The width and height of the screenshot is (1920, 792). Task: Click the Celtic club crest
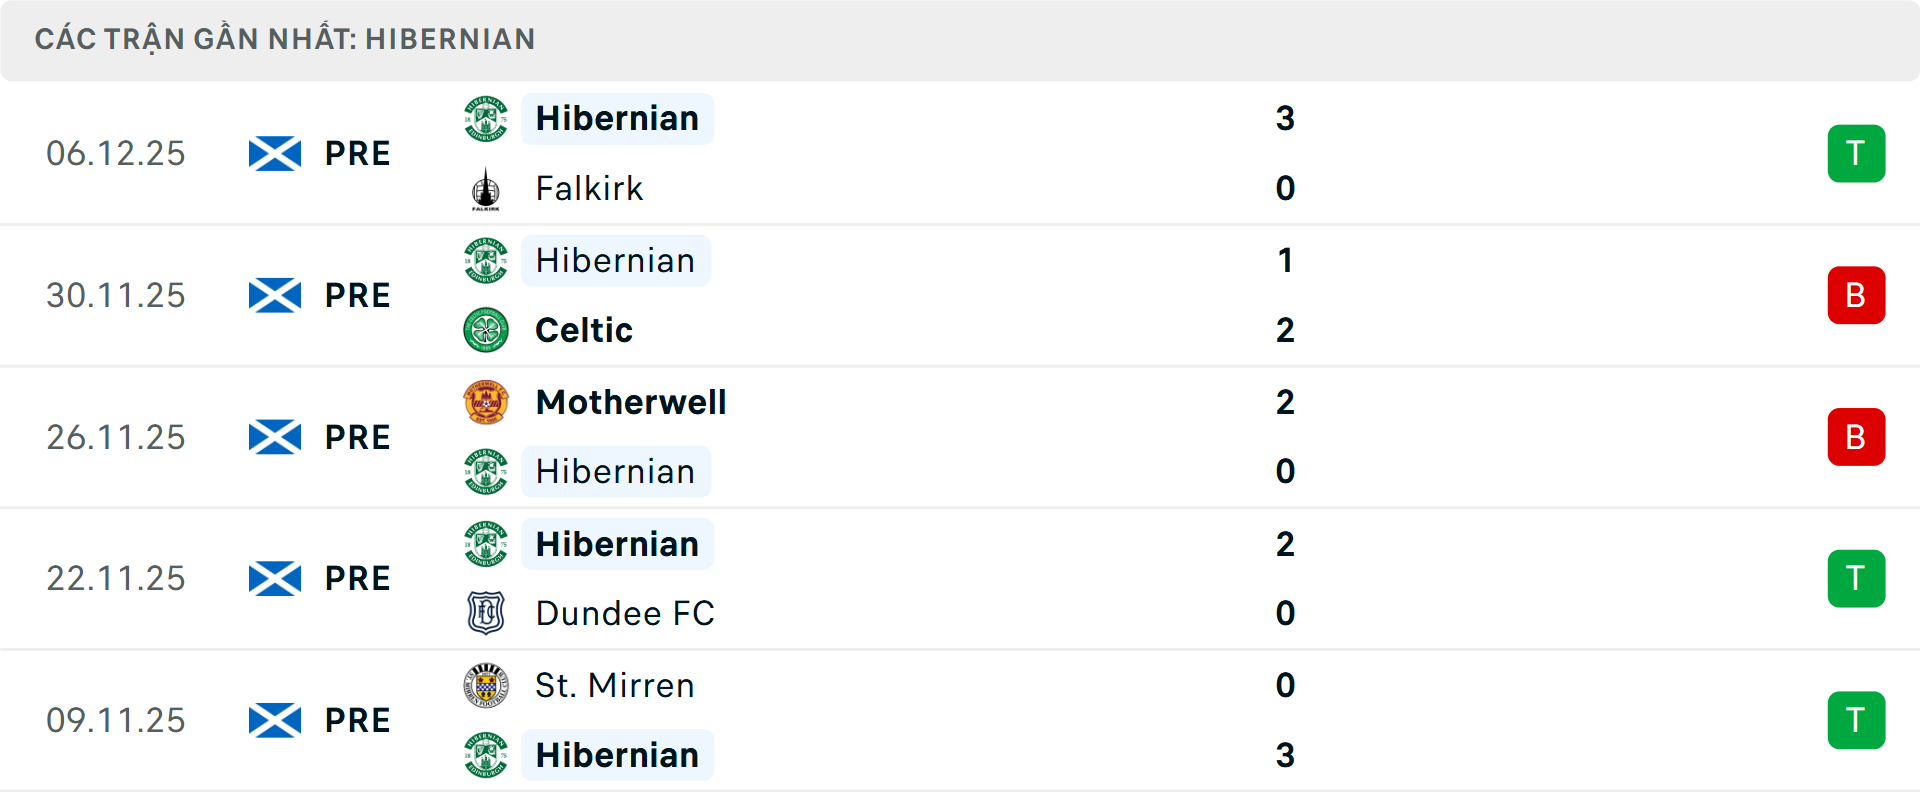click(486, 330)
